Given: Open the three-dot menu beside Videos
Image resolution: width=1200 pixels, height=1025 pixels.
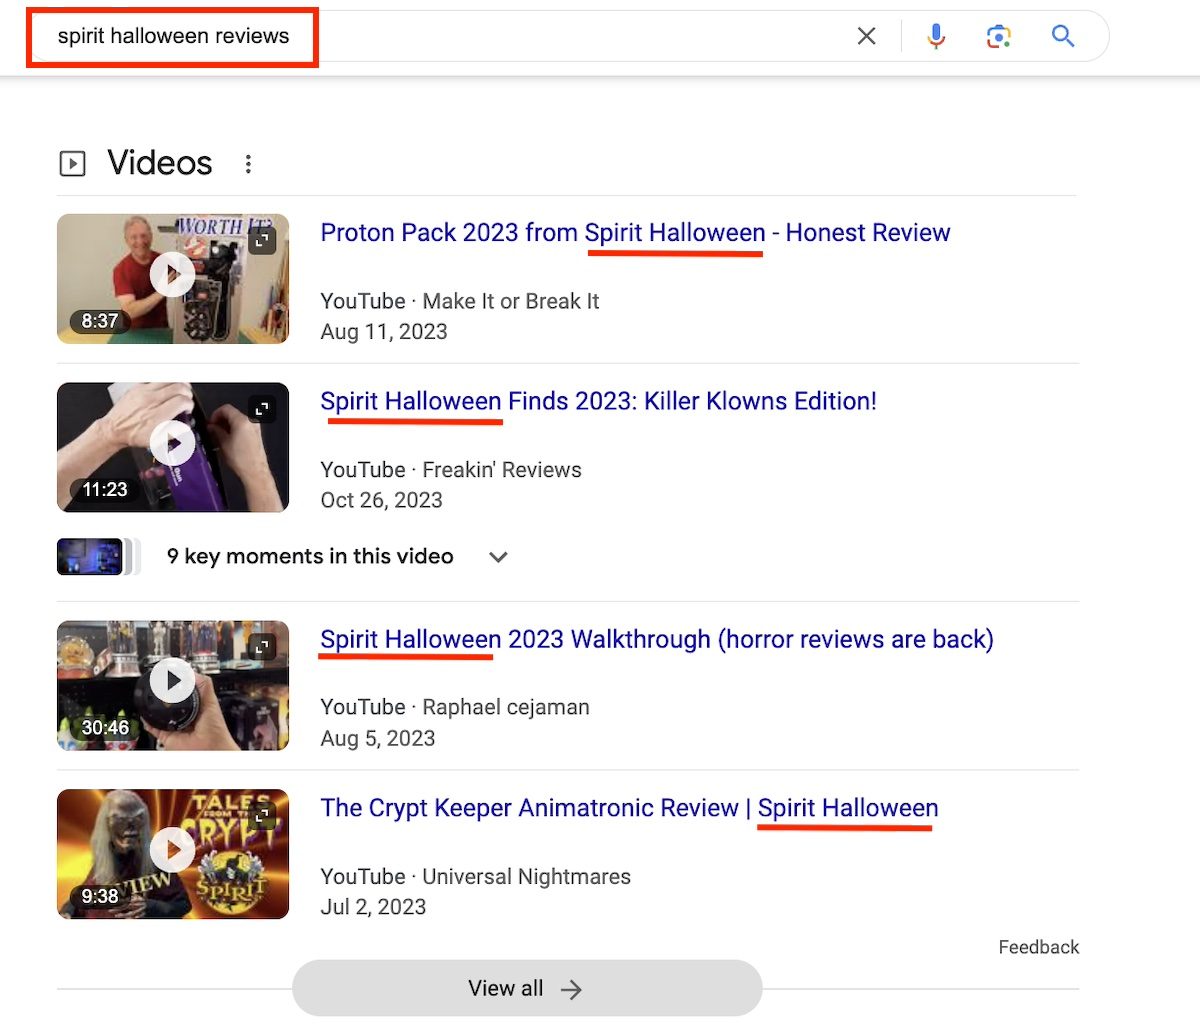Looking at the screenshot, I should [248, 164].
